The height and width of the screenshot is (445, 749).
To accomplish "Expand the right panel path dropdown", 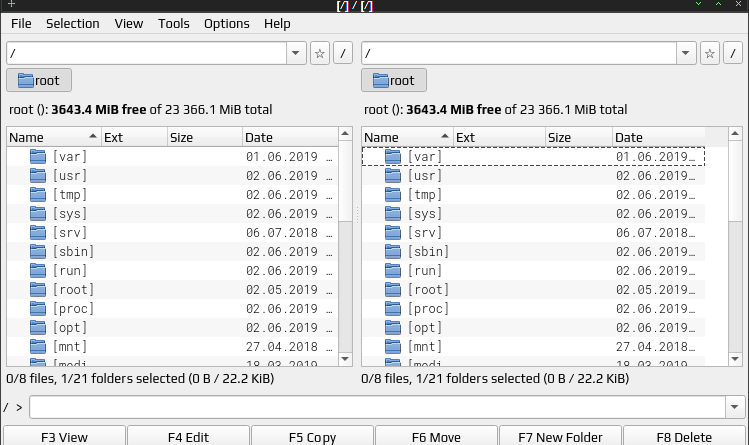I will pyautogui.click(x=685, y=53).
